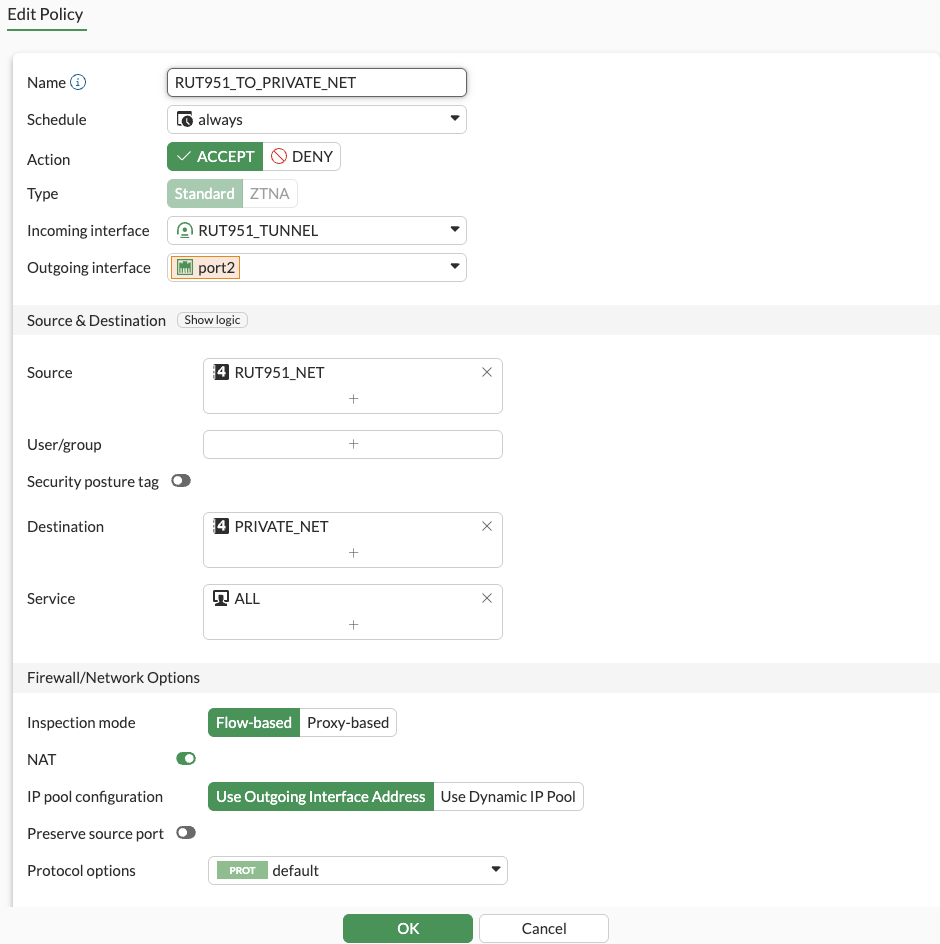Remove RUT951_NET from Source
The width and height of the screenshot is (940, 944).
[487, 372]
